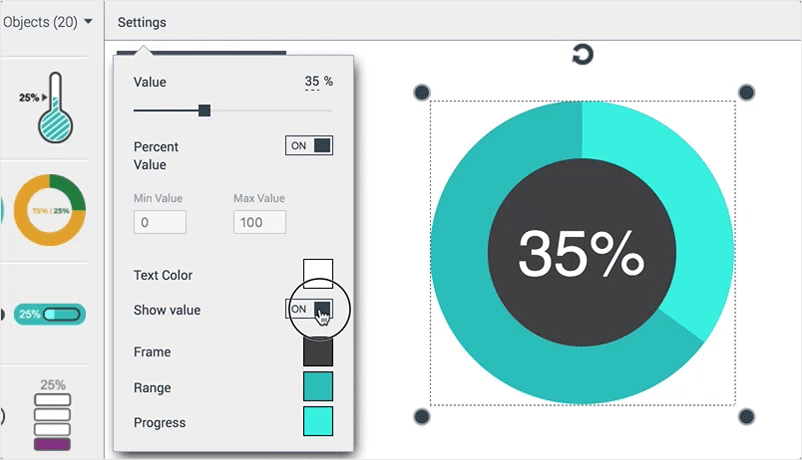
Task: Toggle the Percent Value switch
Action: click(309, 146)
